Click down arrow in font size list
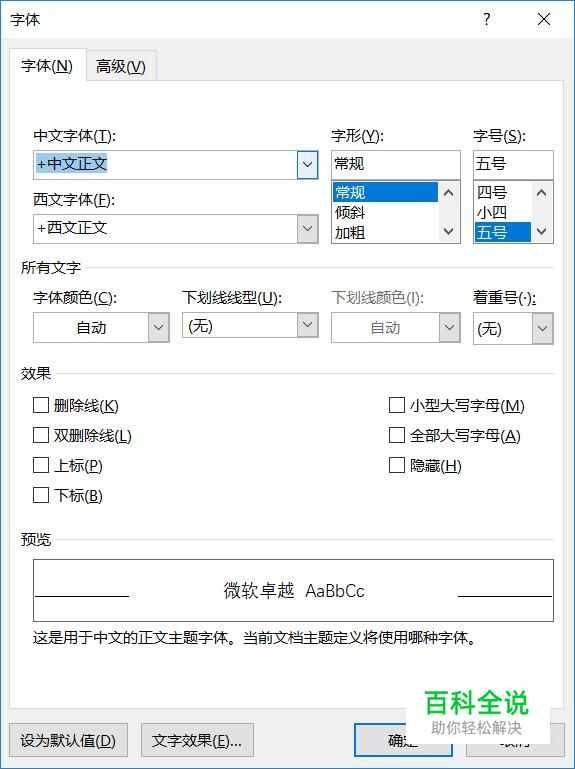This screenshot has width=575, height=769. [x=542, y=231]
